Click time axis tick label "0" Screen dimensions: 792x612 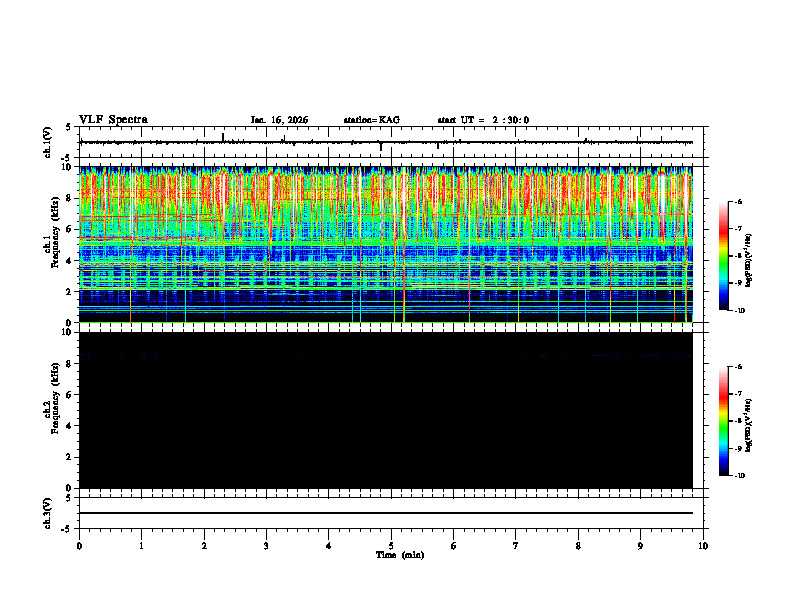click(x=79, y=546)
